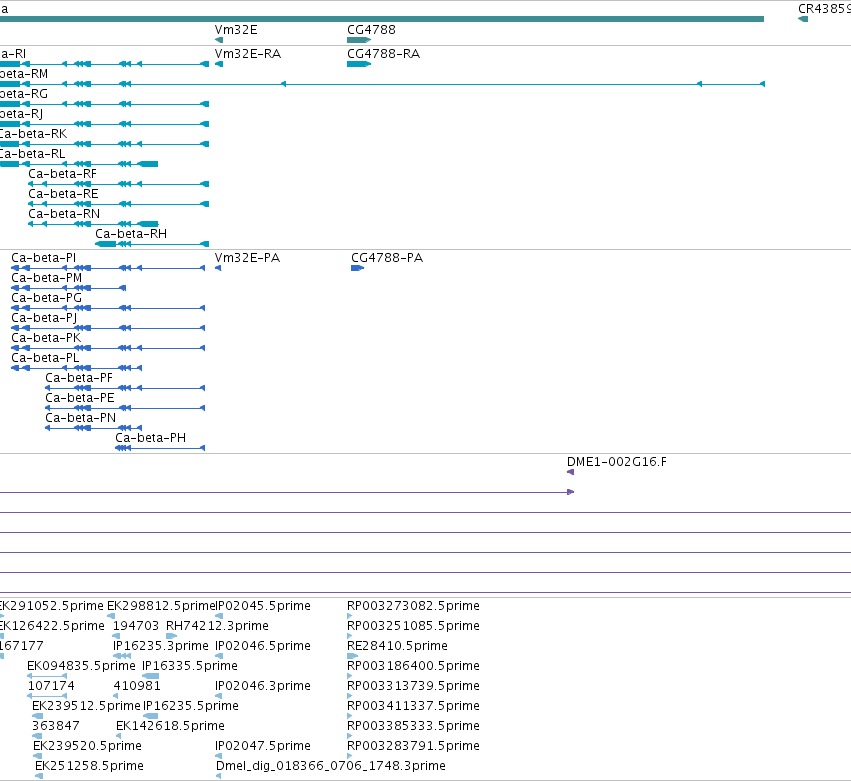Image resolution: width=851 pixels, height=781 pixels.
Task: Click the IP16335.5prime bar glyph
Action: (x=150, y=676)
